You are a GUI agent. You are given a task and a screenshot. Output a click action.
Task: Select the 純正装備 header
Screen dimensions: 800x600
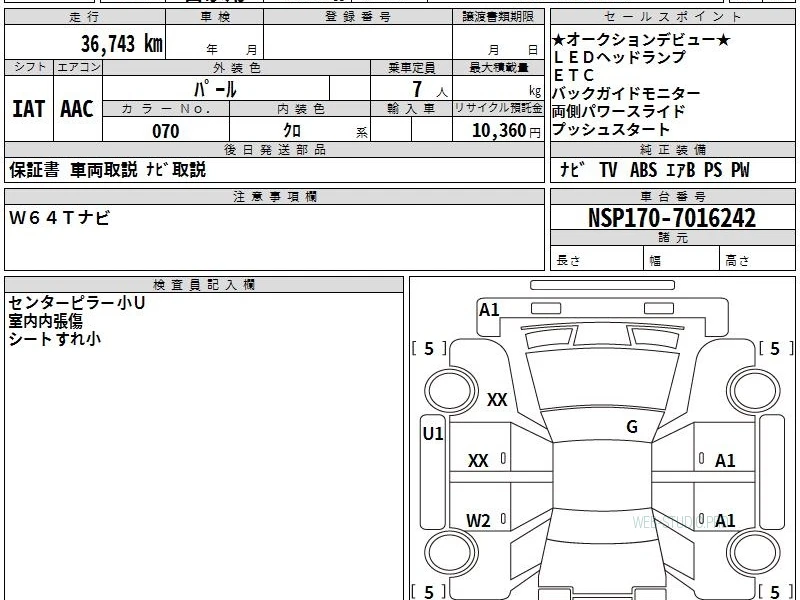point(672,150)
